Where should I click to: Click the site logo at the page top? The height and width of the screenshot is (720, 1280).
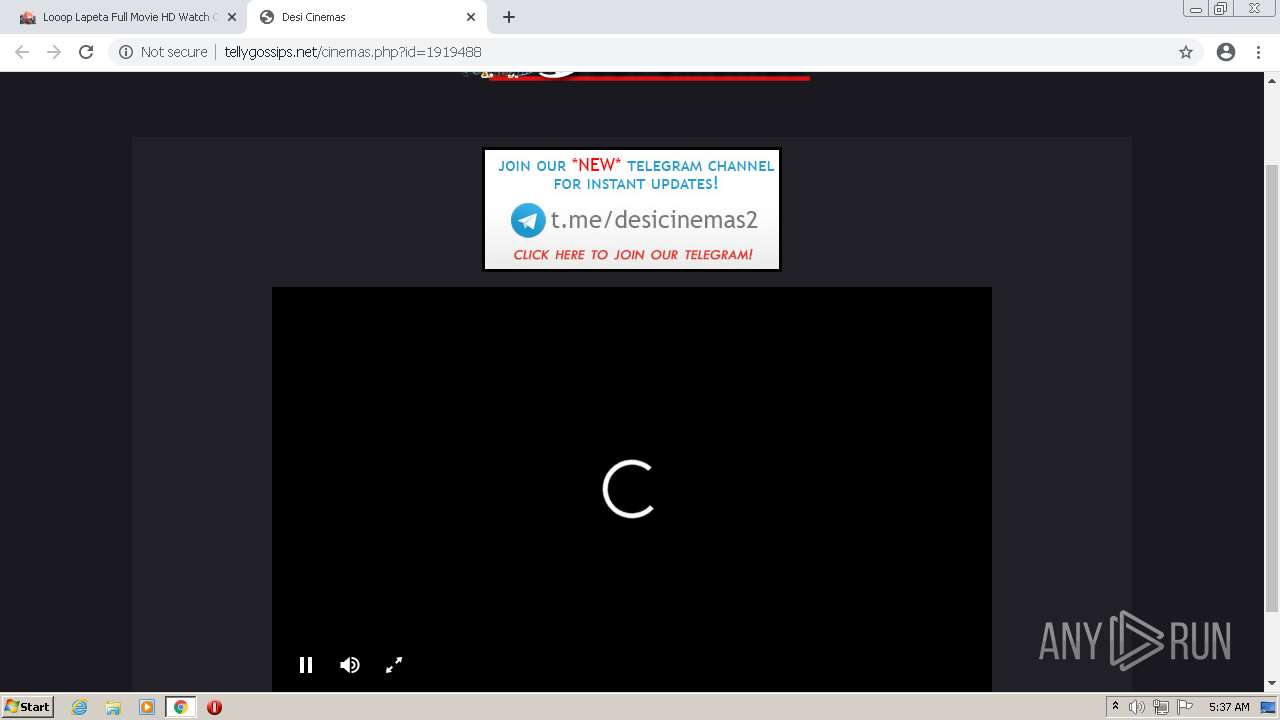[636, 76]
